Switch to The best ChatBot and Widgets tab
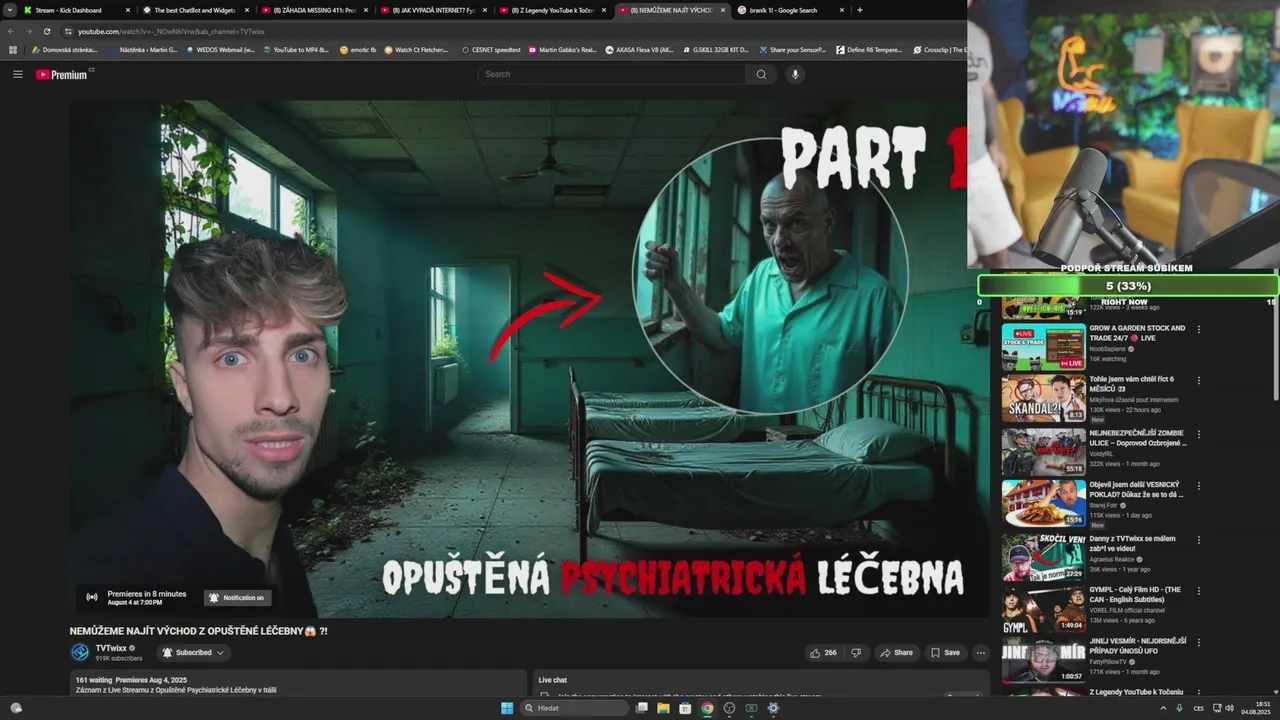 (x=195, y=10)
